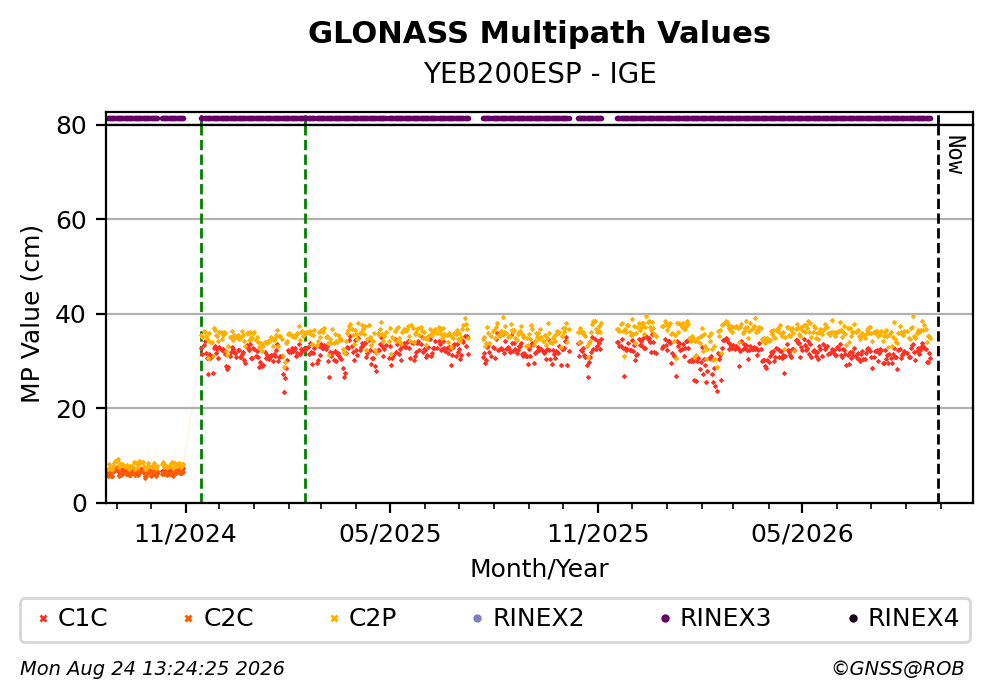
Task: Click the GLONASS Multipath Values title
Action: pyautogui.click(x=539, y=33)
